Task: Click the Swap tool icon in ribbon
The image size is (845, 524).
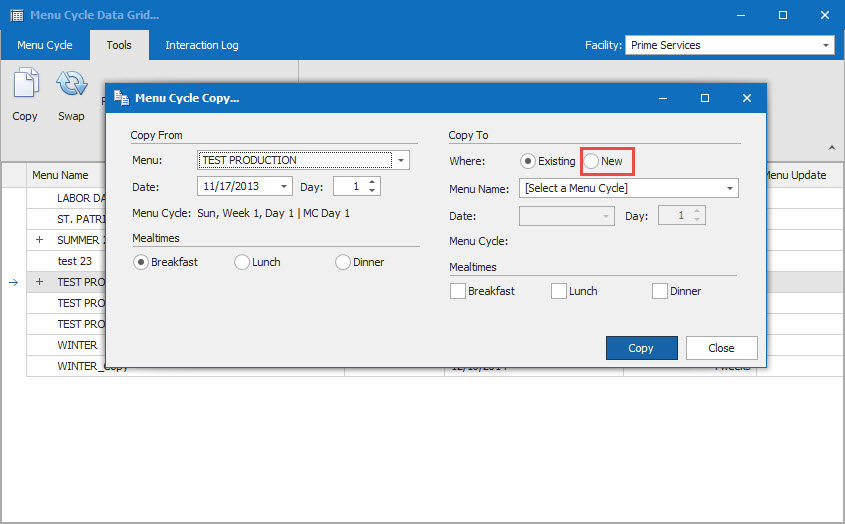Action: [x=71, y=82]
